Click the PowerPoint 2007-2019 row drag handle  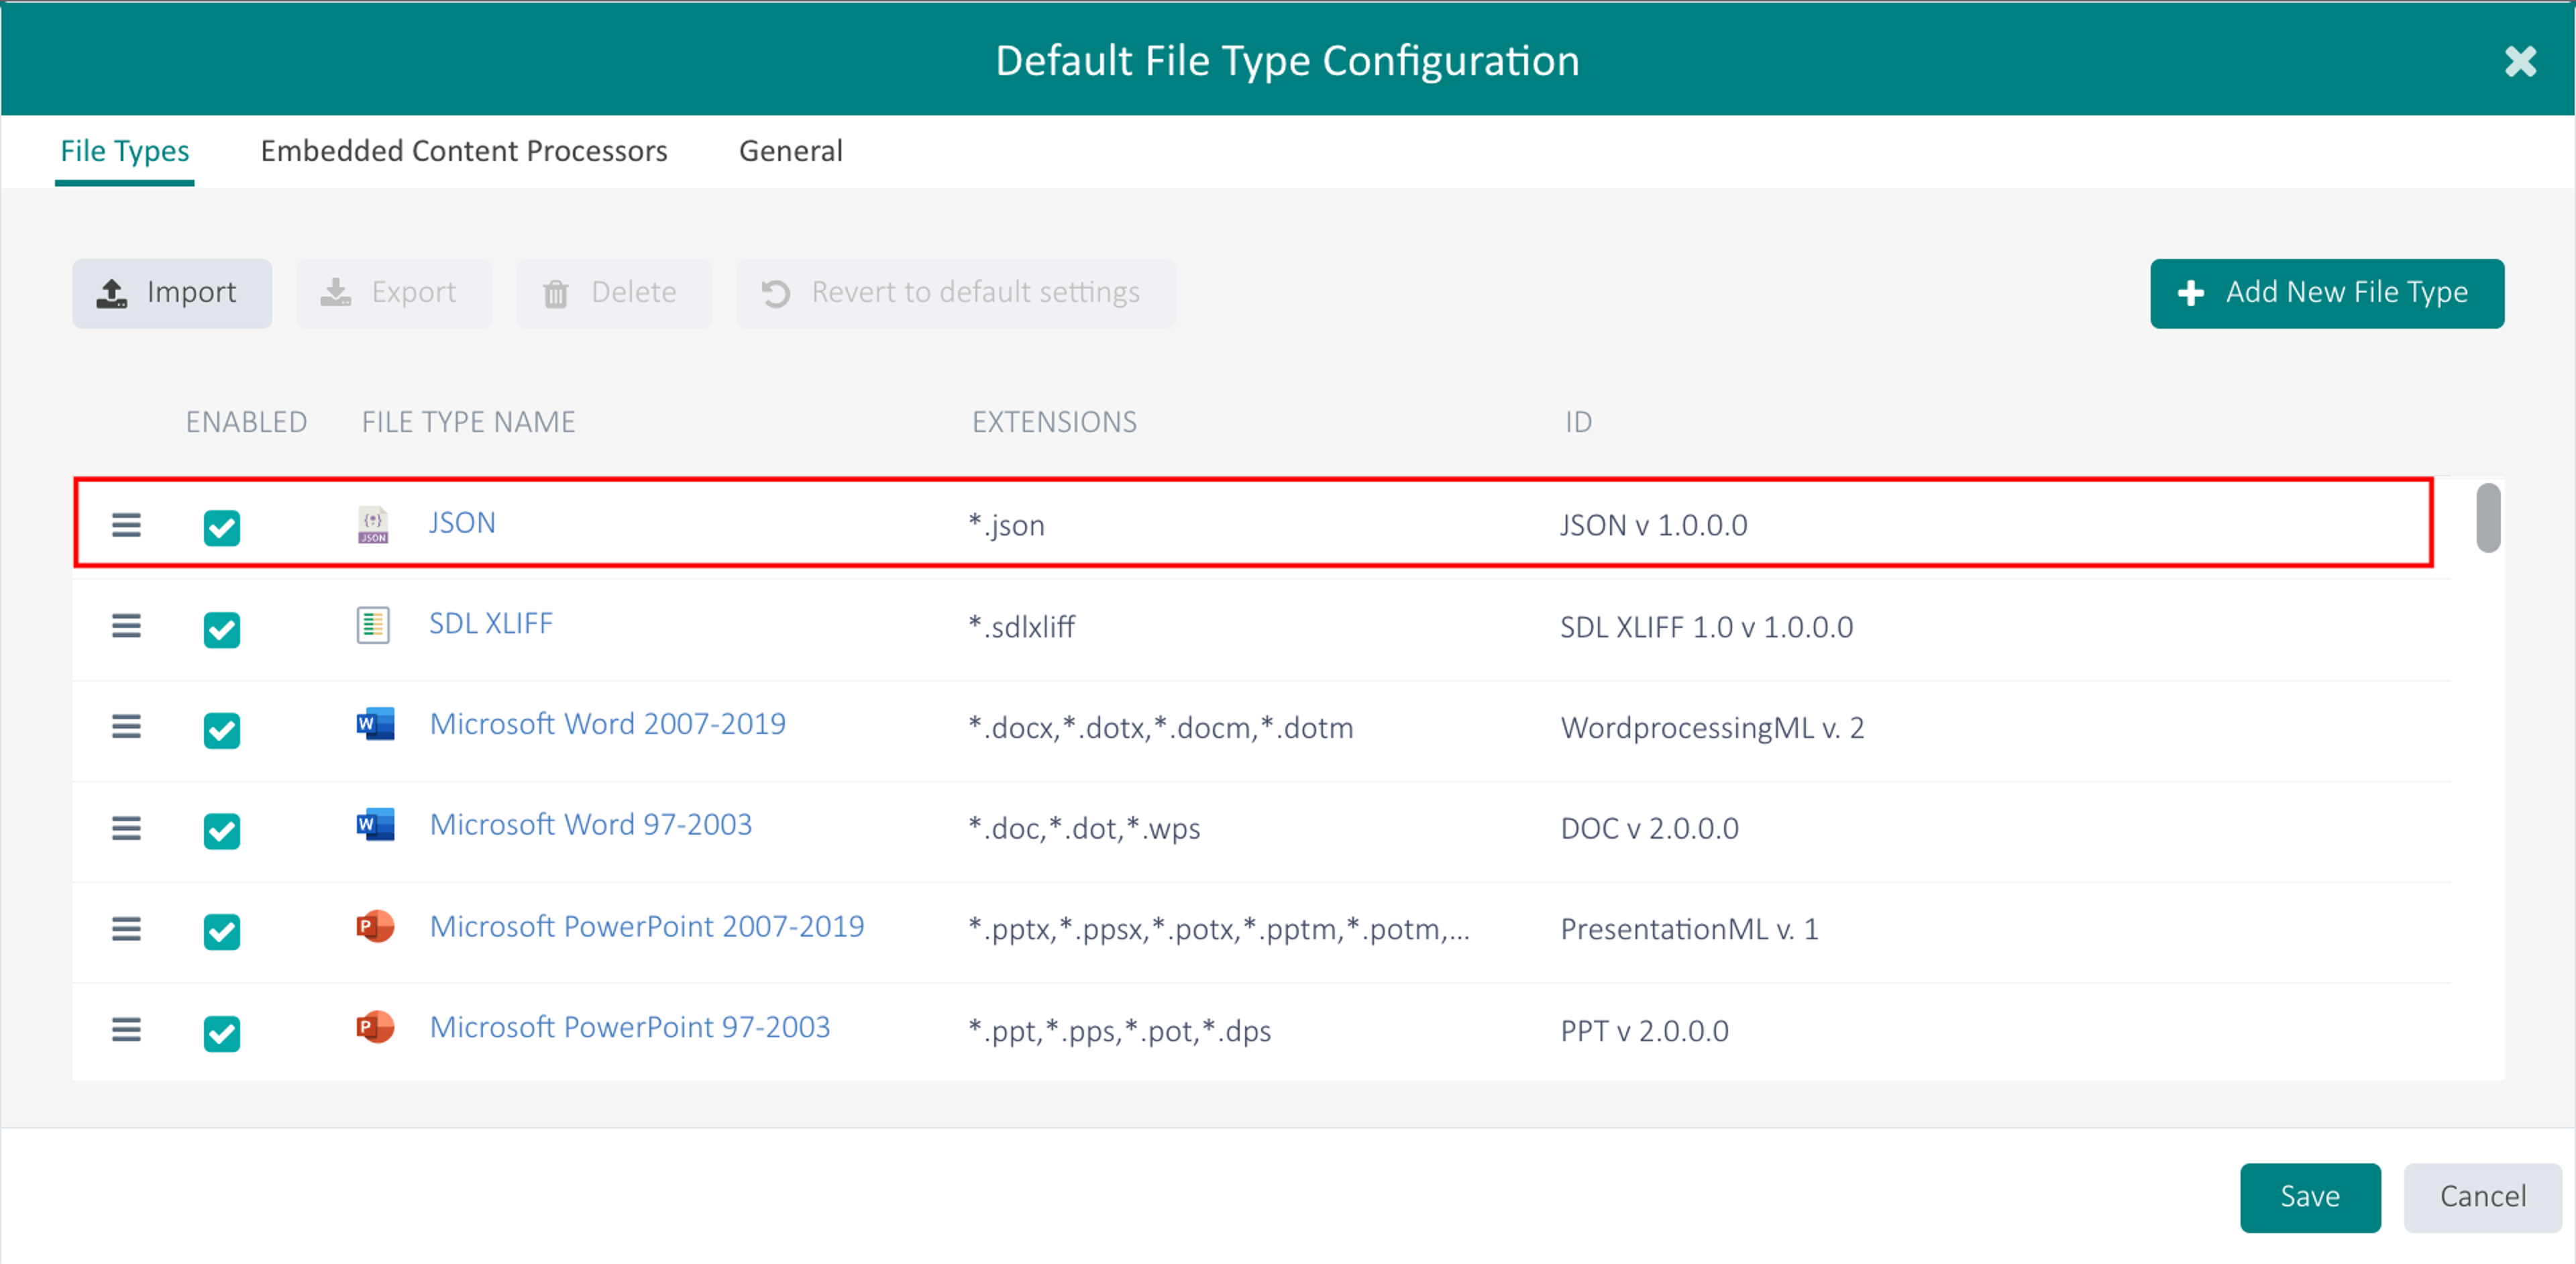pyautogui.click(x=126, y=929)
